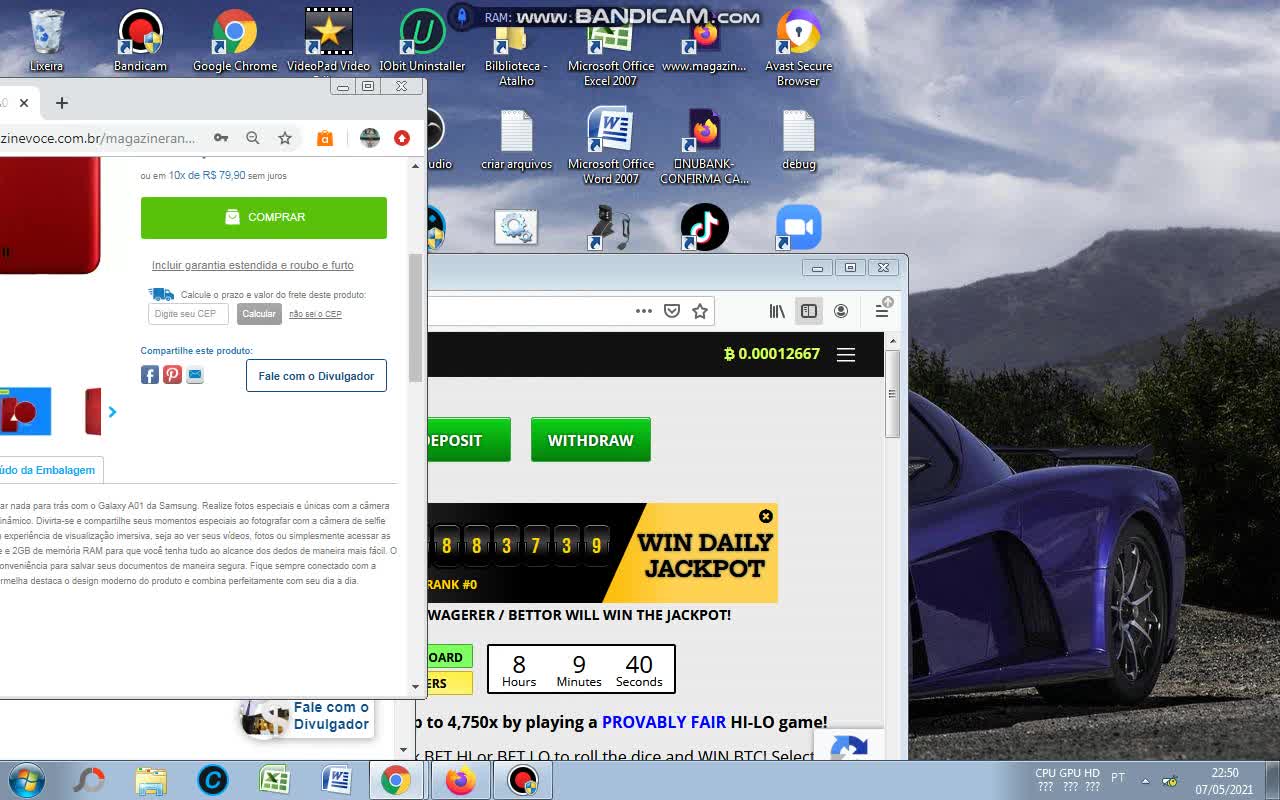This screenshot has width=1280, height=800.
Task: Click the Calcular shipping button
Action: pyautogui.click(x=259, y=314)
